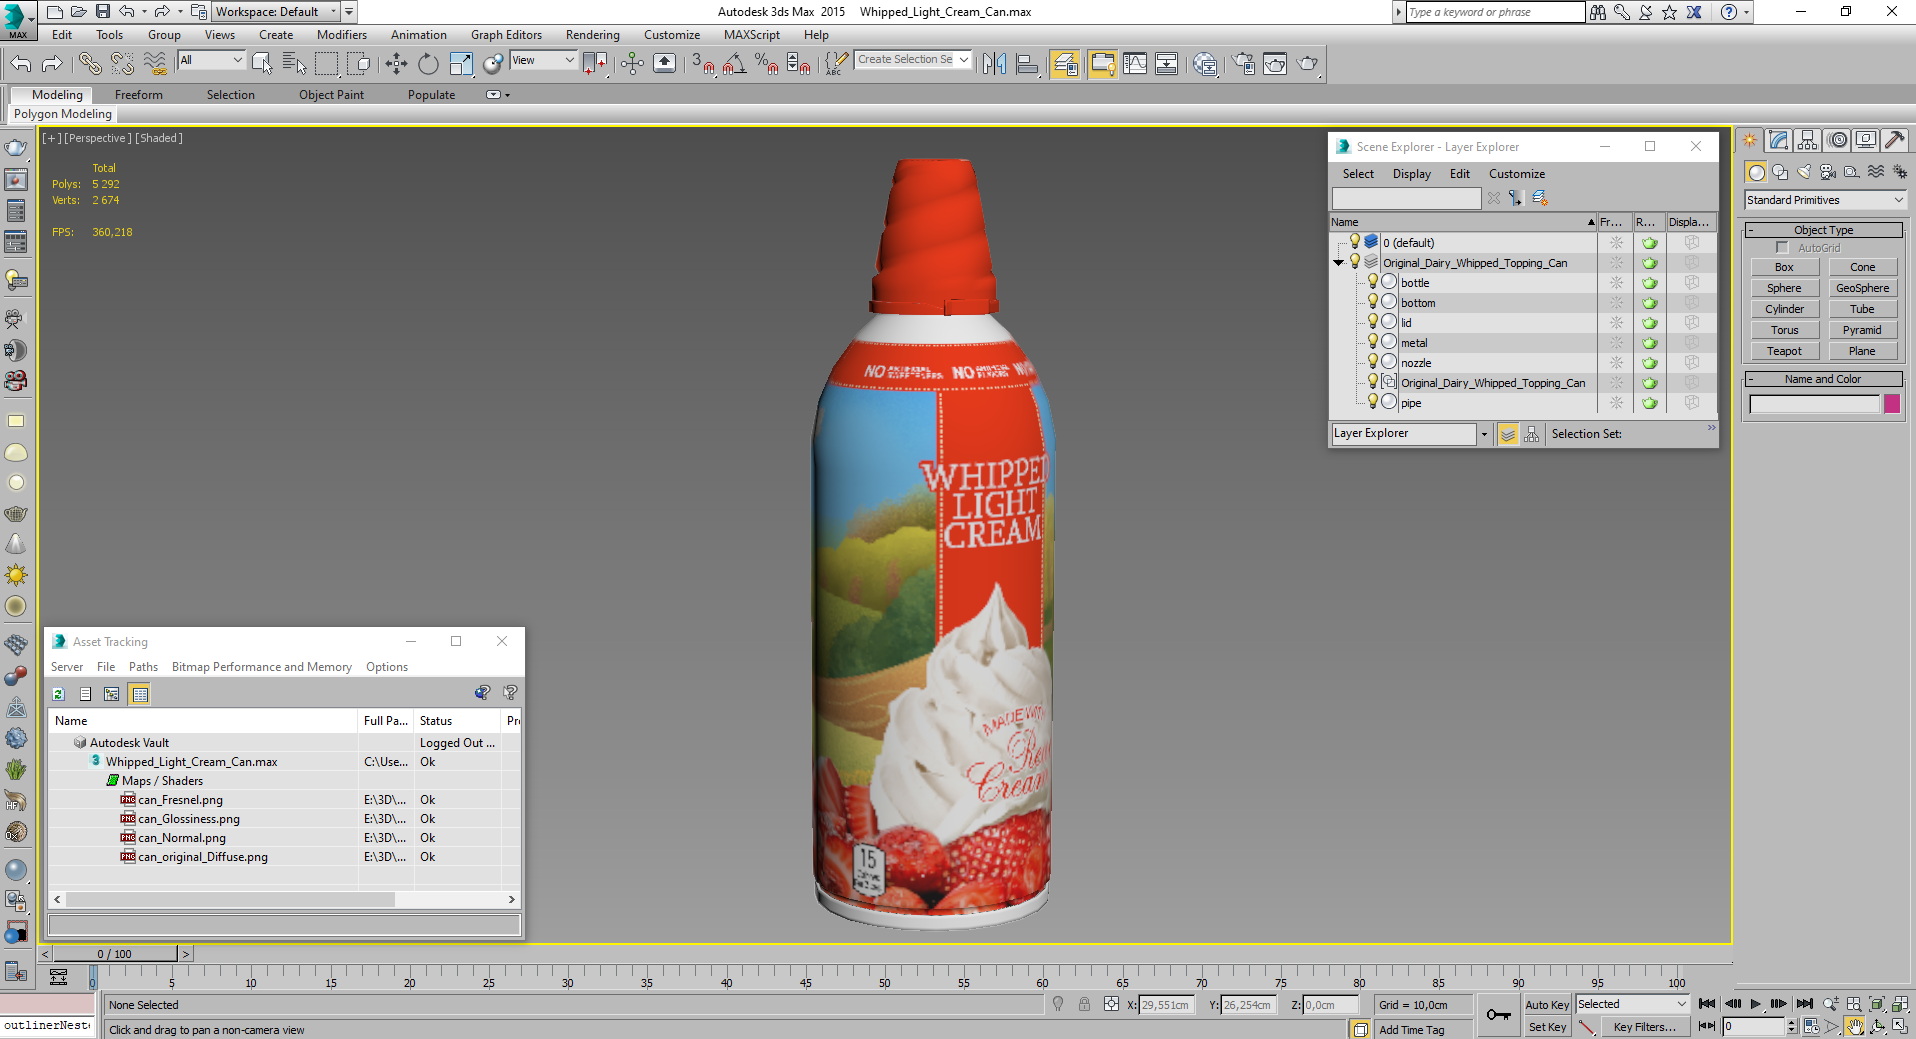1916x1039 pixels.
Task: Select the Select and Link tool
Action: pos(90,64)
